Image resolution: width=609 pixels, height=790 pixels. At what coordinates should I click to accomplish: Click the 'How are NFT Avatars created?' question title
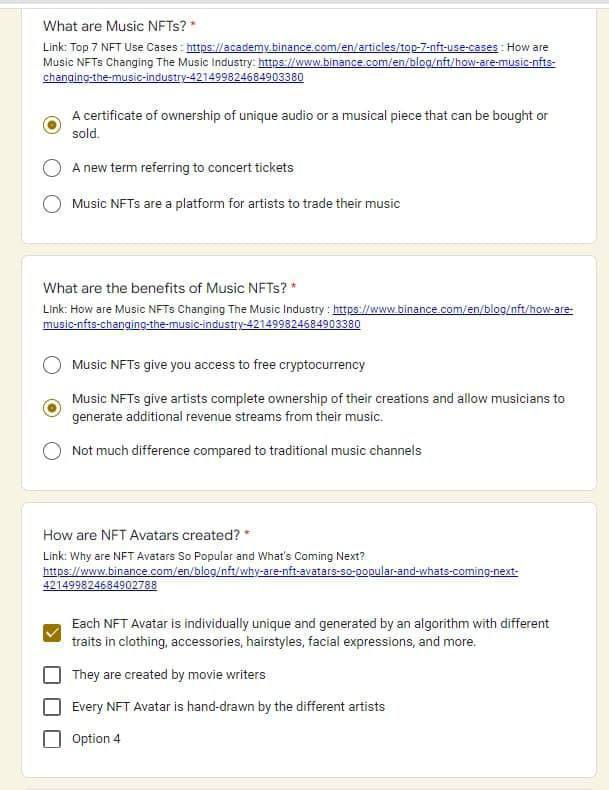141,535
